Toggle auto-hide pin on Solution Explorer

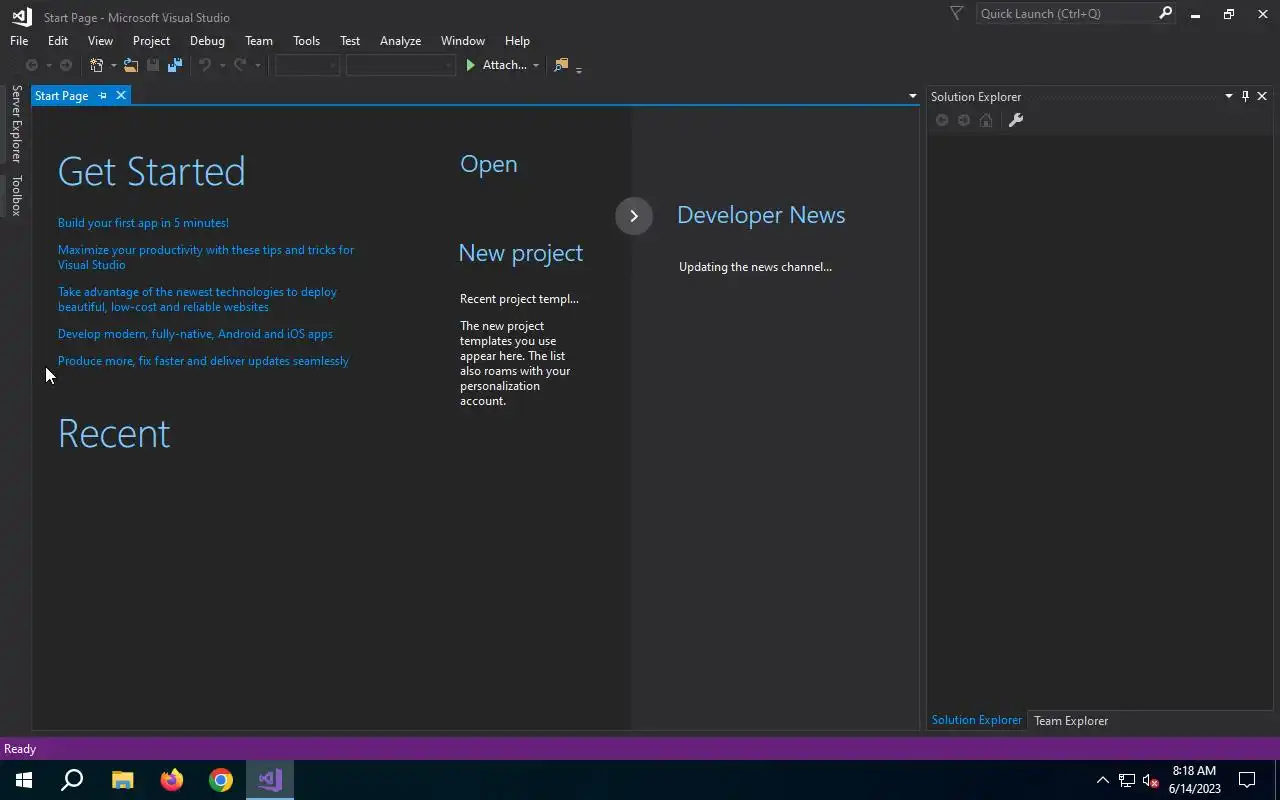click(1245, 96)
